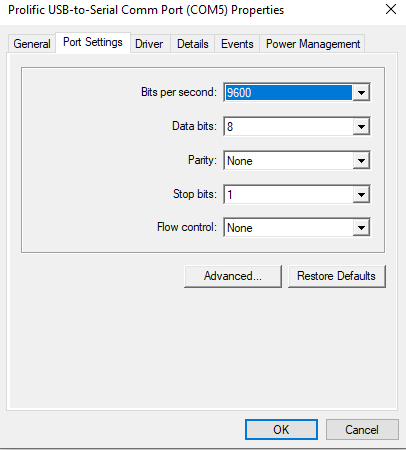Screen dimensions: 406x450
Task: Expand the Stop bits dropdown arrow
Action: point(361,194)
